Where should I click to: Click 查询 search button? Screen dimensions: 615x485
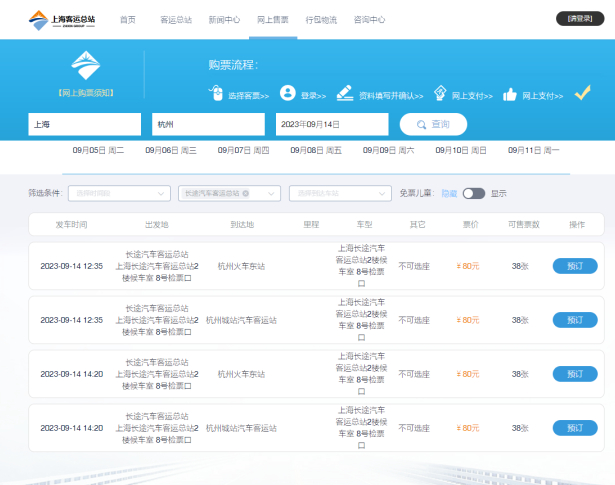point(433,124)
